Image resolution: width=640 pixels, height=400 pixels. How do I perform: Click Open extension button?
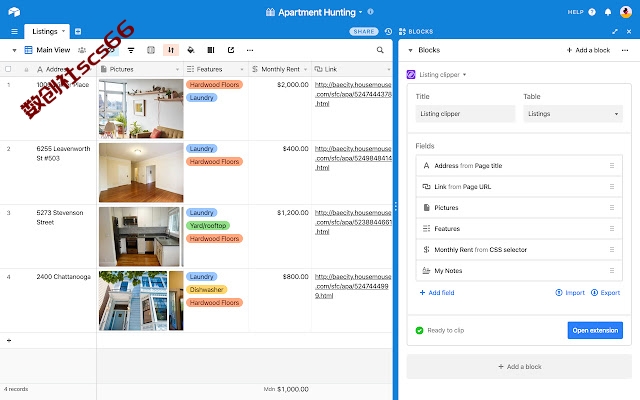pyautogui.click(x=595, y=330)
